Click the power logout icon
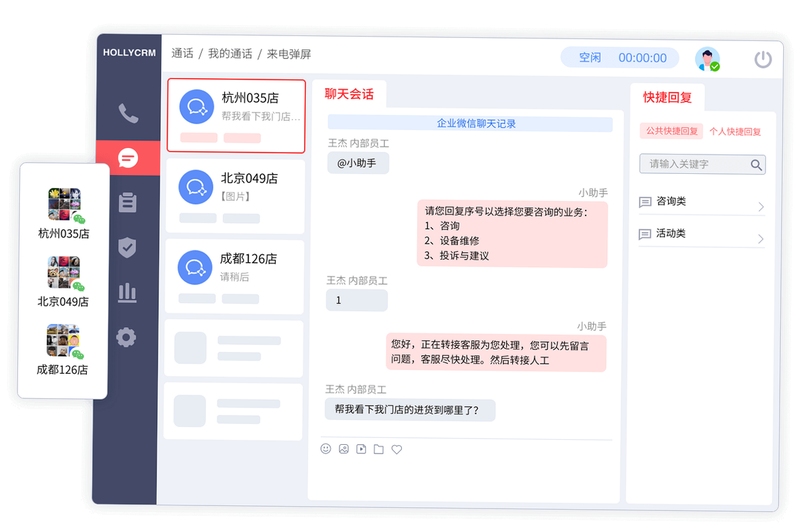 (x=763, y=59)
